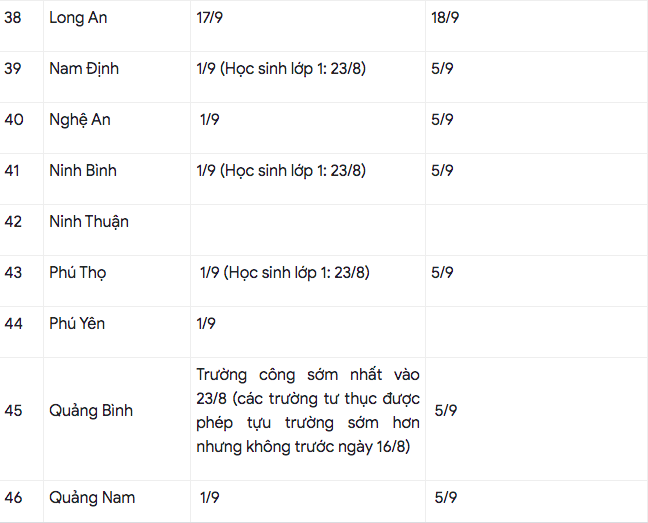The width and height of the screenshot is (648, 523).
Task: Select the Phú Thọ province cell
Action: point(78,272)
